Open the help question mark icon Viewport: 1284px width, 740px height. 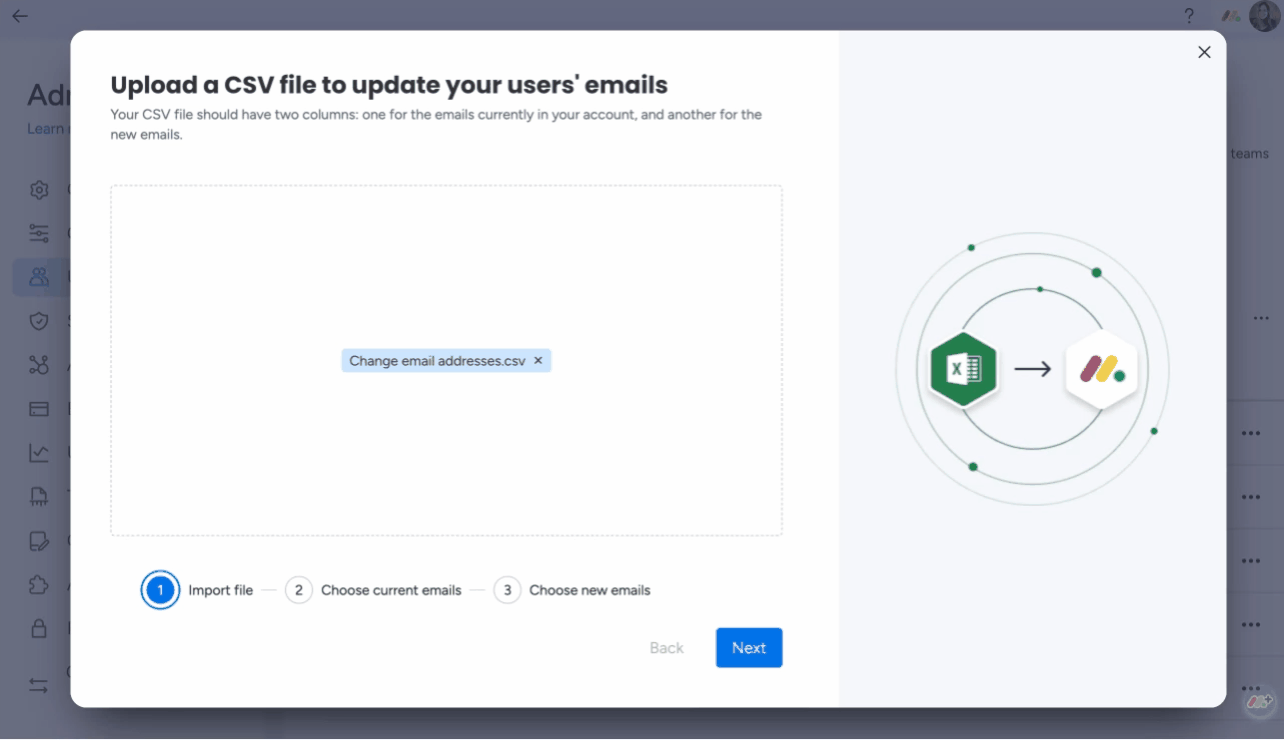[x=1189, y=16]
